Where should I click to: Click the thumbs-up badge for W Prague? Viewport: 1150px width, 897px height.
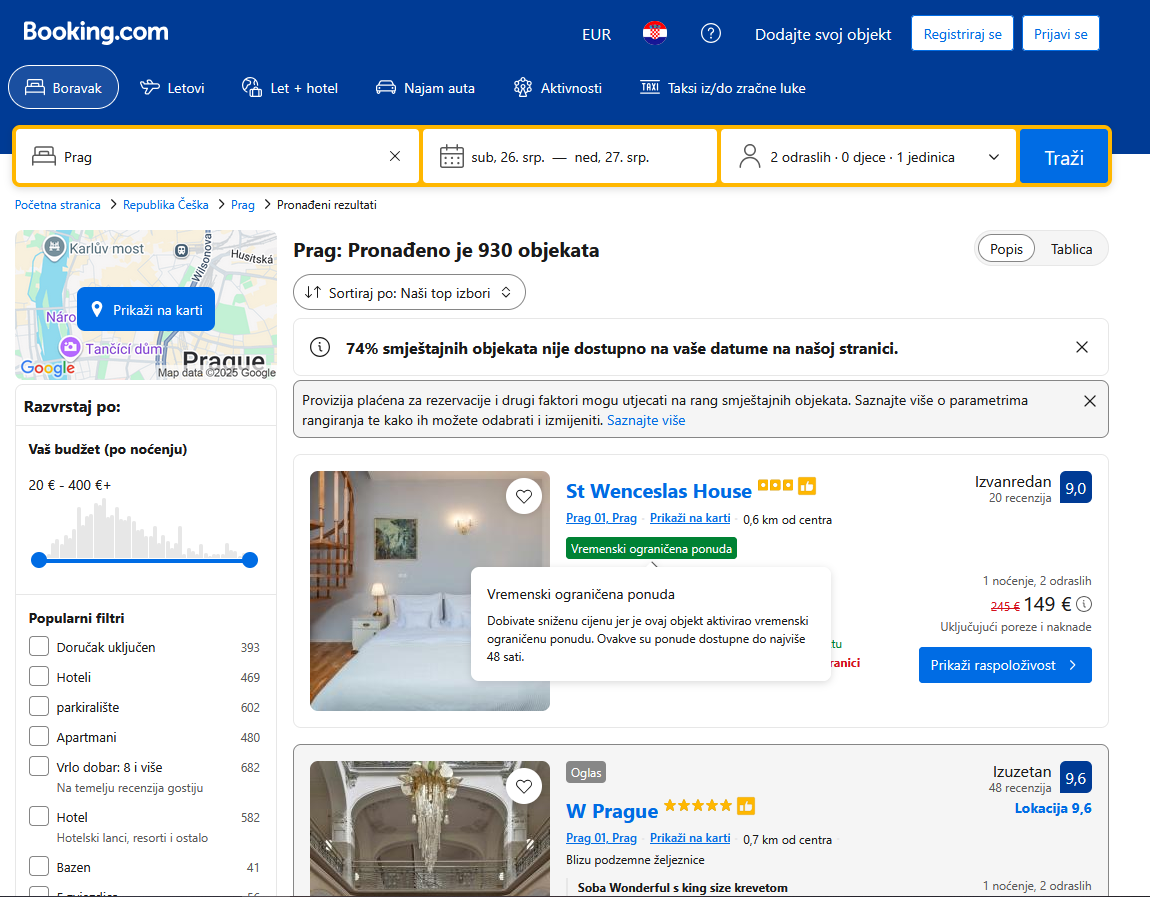pyautogui.click(x=746, y=806)
